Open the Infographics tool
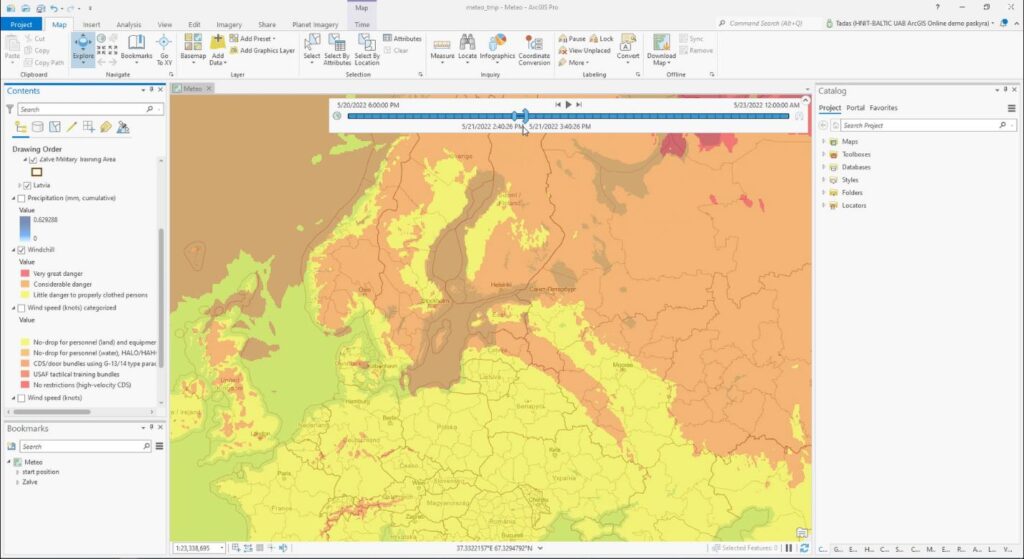The height and width of the screenshot is (559, 1024). tap(497, 45)
